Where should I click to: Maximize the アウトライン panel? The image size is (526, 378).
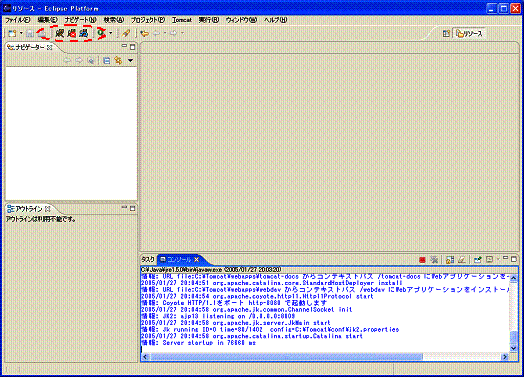(133, 208)
